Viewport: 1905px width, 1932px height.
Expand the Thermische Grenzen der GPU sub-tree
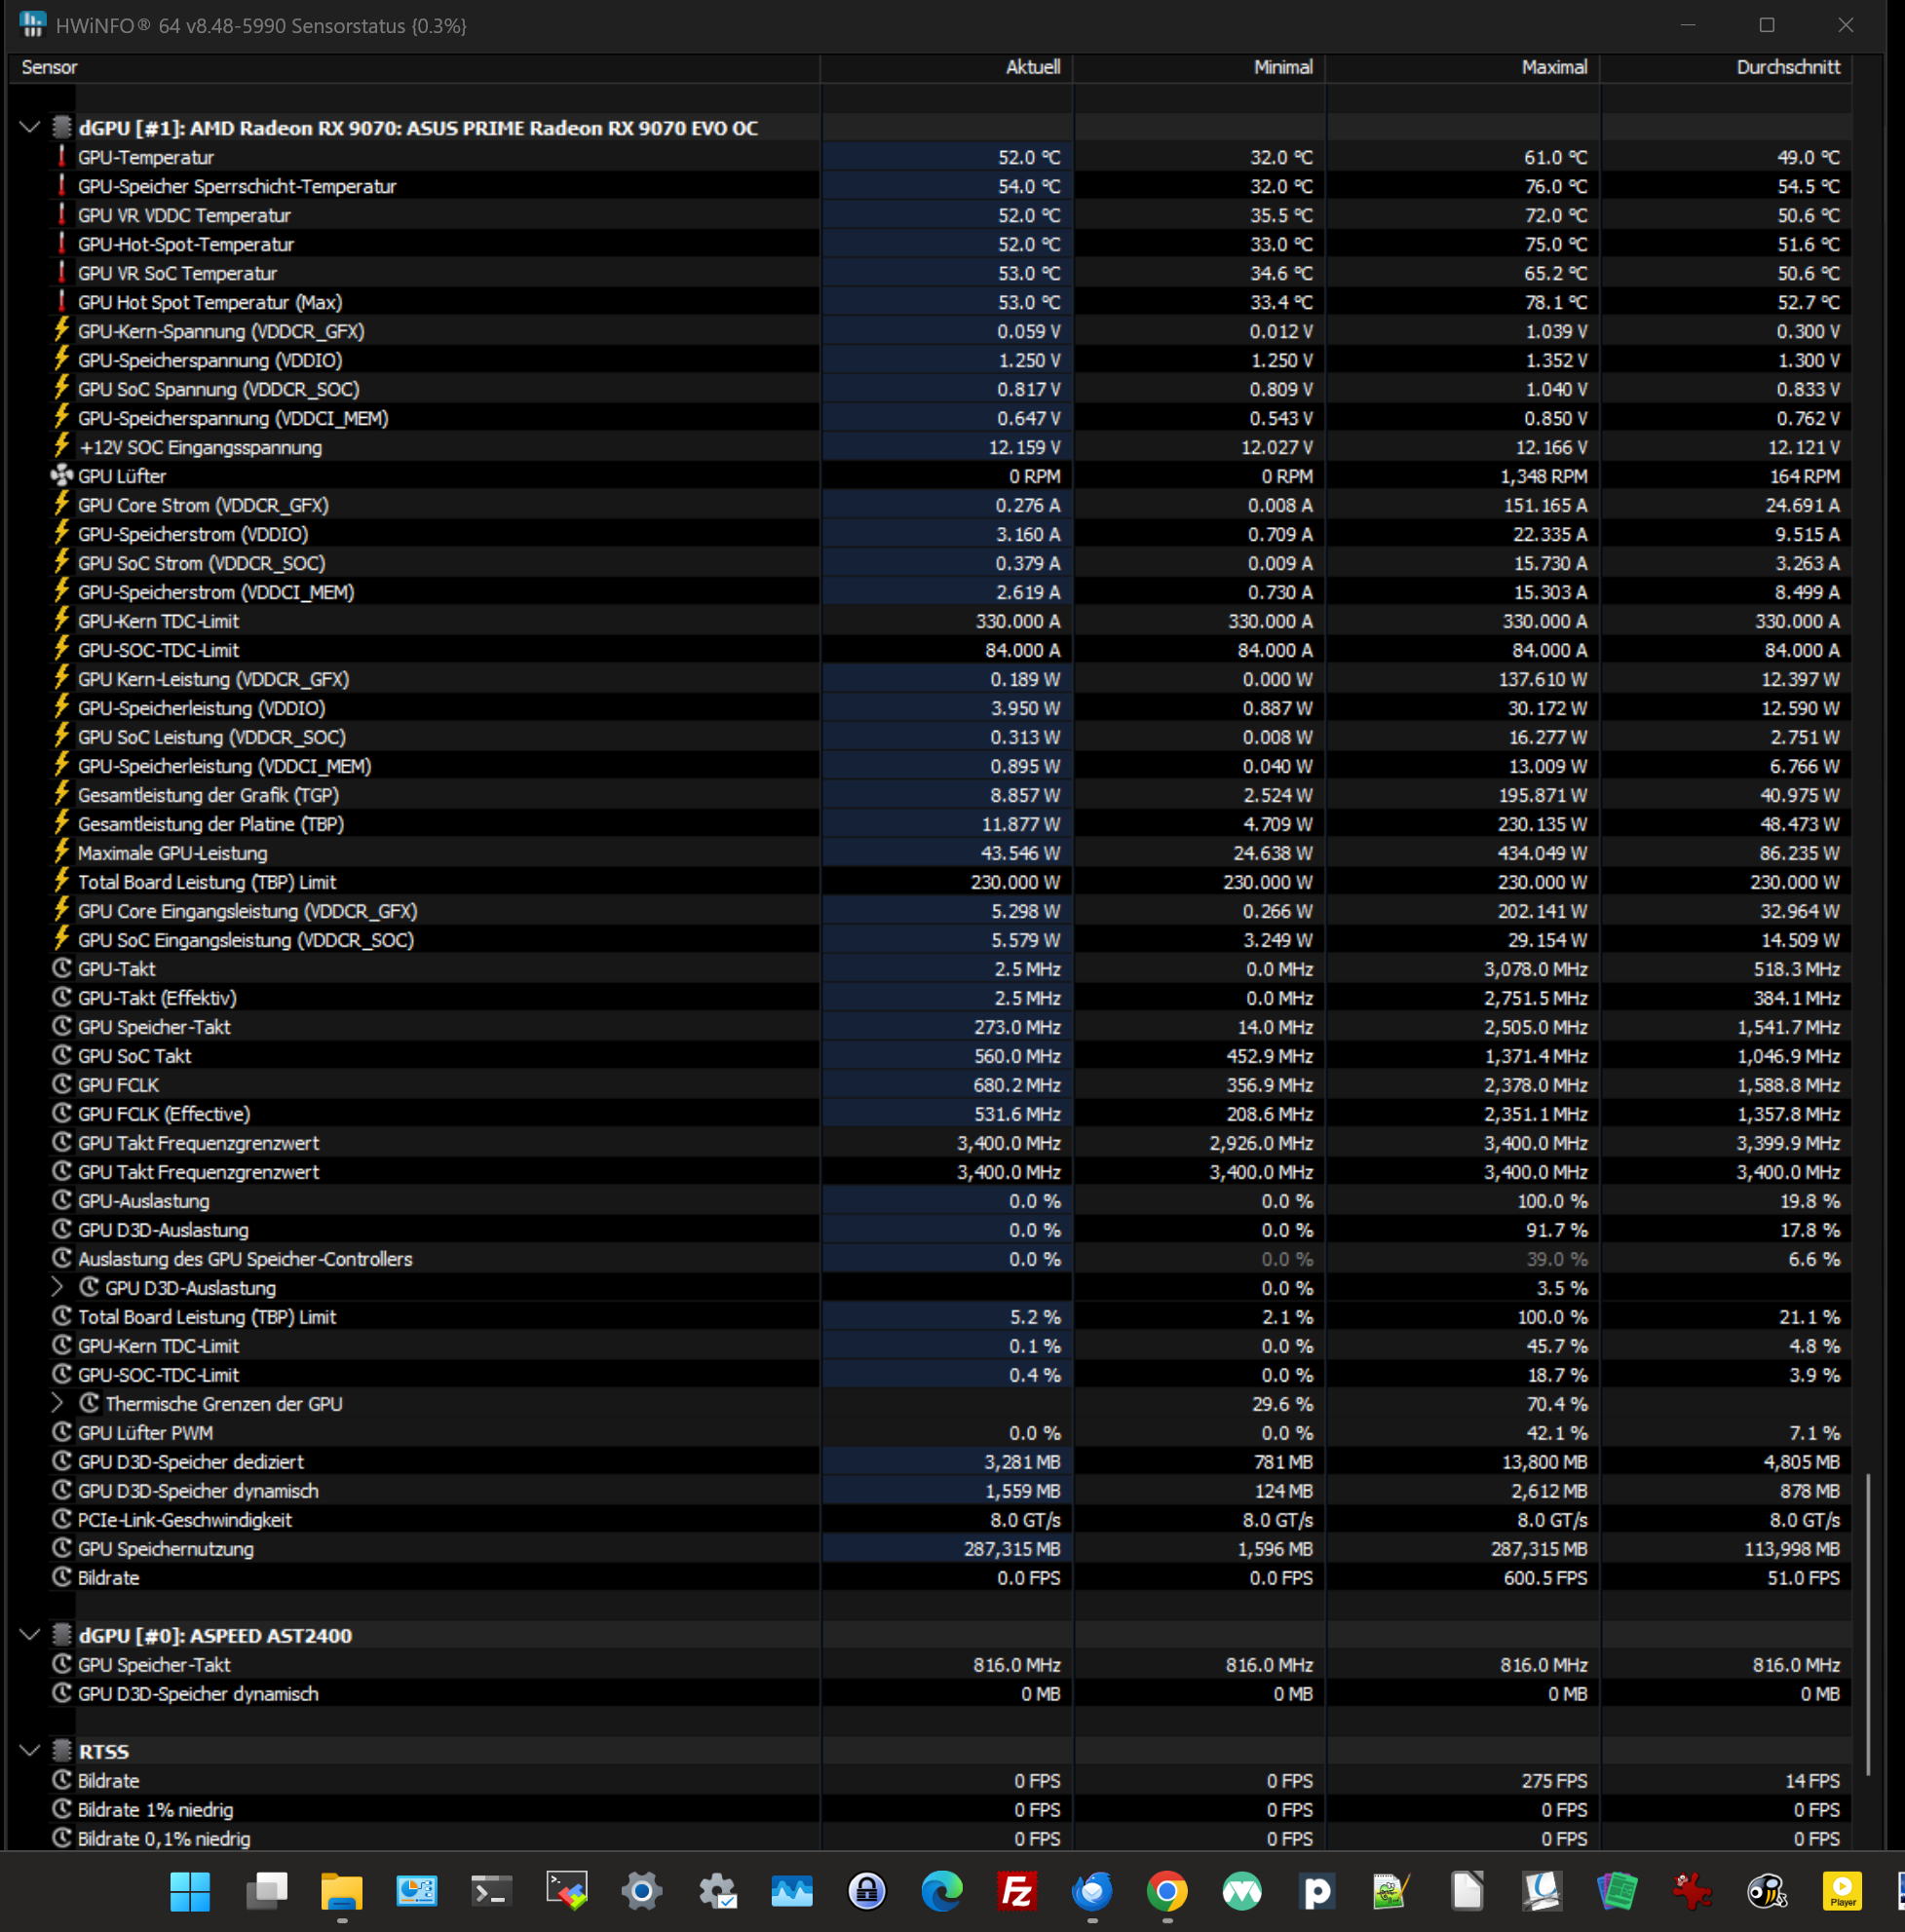[57, 1403]
